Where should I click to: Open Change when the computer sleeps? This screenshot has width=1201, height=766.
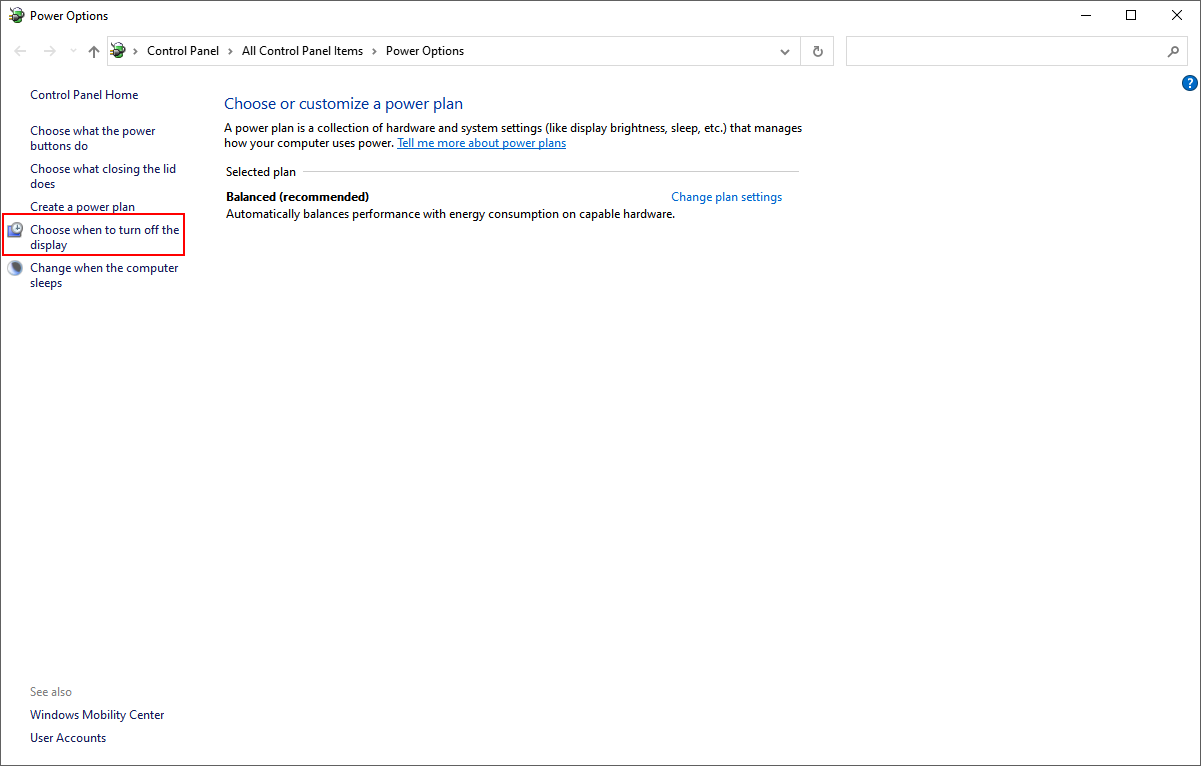click(x=104, y=275)
